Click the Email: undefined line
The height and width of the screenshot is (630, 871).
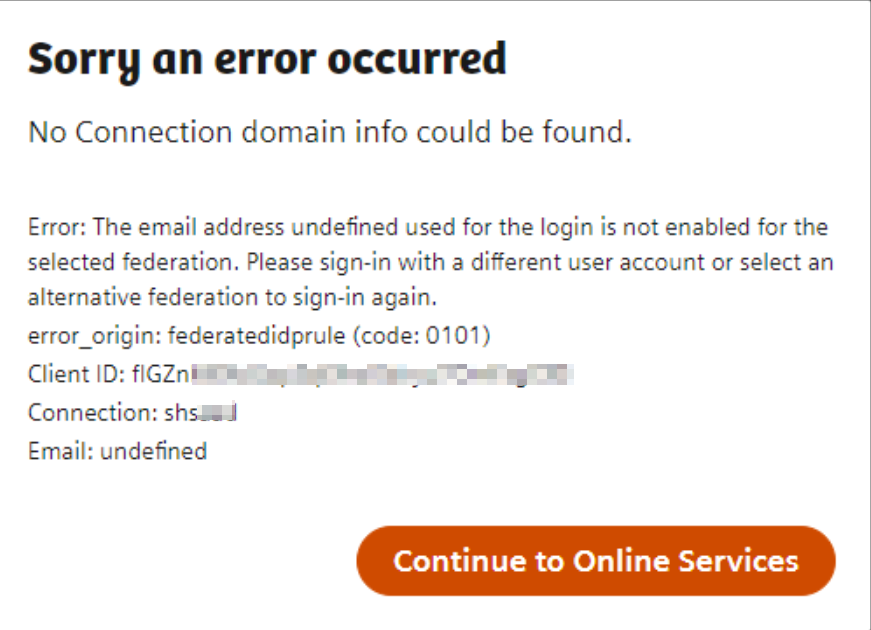(x=115, y=451)
